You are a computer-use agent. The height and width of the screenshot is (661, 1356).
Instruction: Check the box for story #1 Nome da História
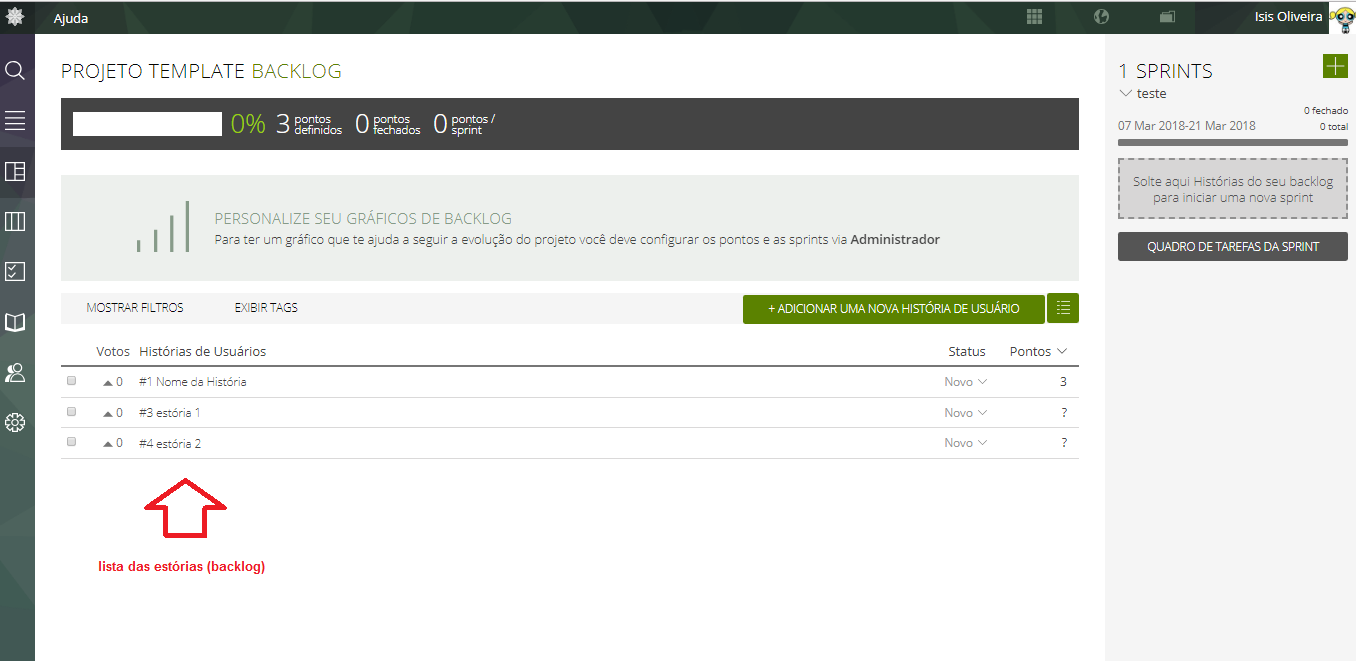(71, 381)
